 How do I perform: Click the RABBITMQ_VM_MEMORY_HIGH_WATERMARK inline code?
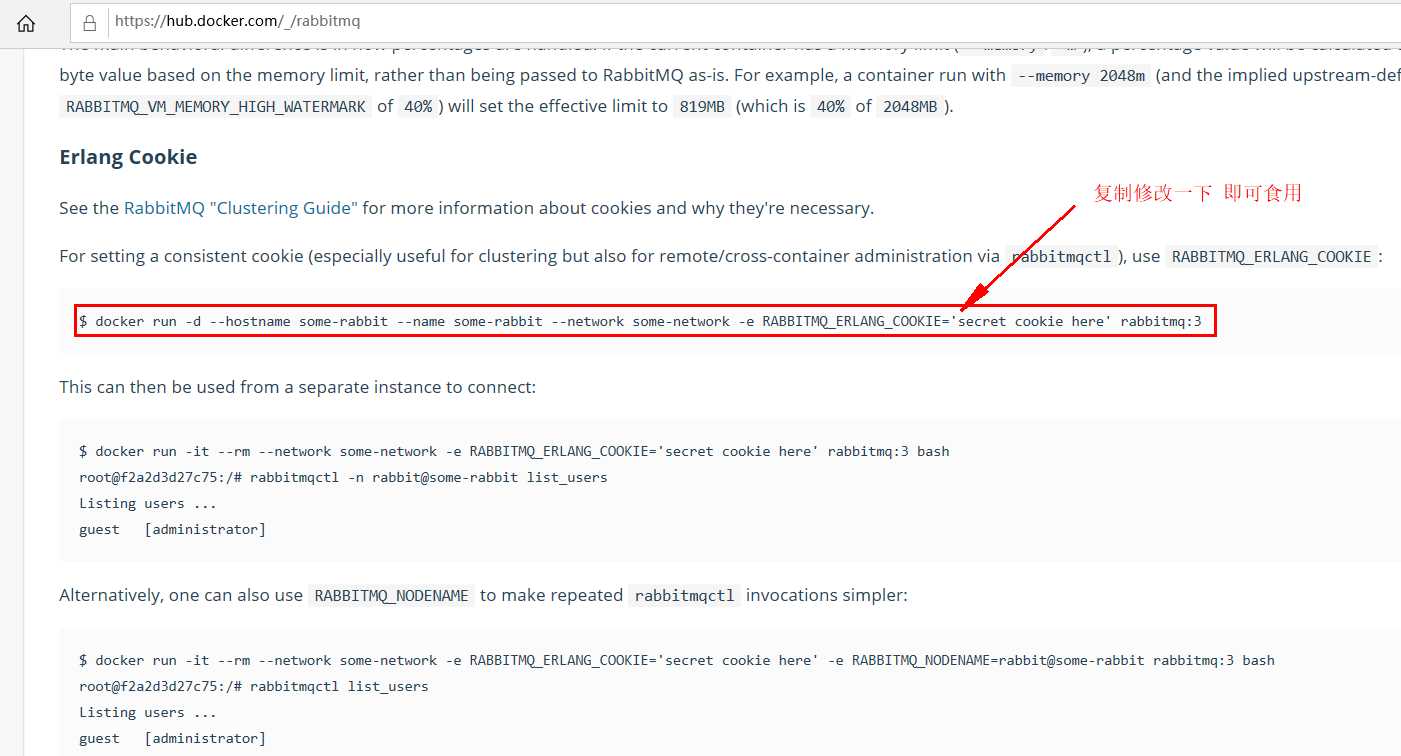[216, 107]
